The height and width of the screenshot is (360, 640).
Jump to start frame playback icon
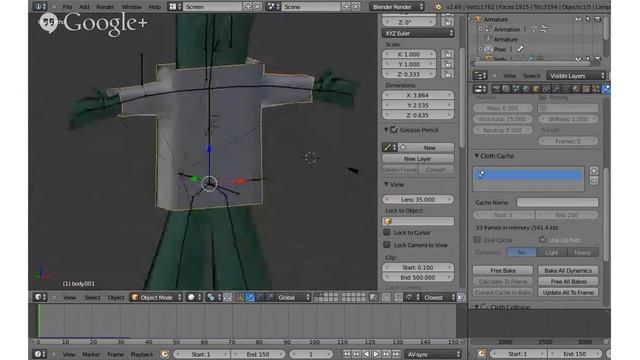(x=347, y=354)
